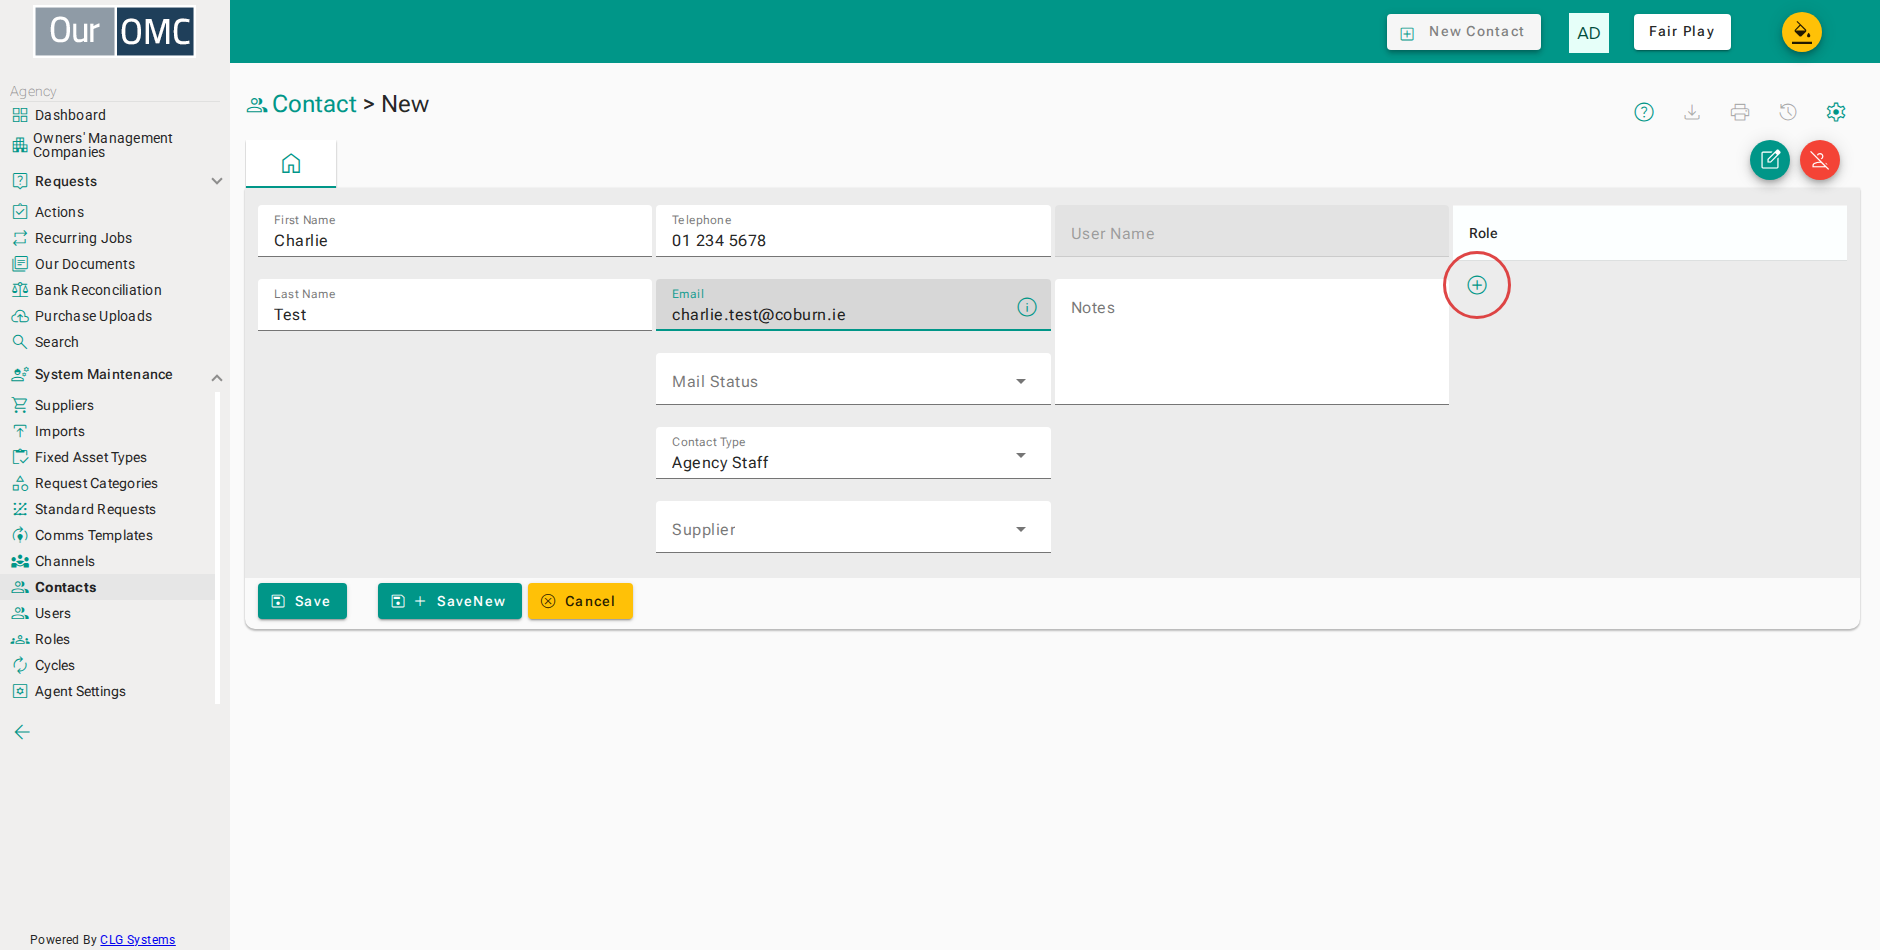Viewport: 1880px width, 950px height.
Task: Open the Mail Status dropdown
Action: click(x=853, y=379)
